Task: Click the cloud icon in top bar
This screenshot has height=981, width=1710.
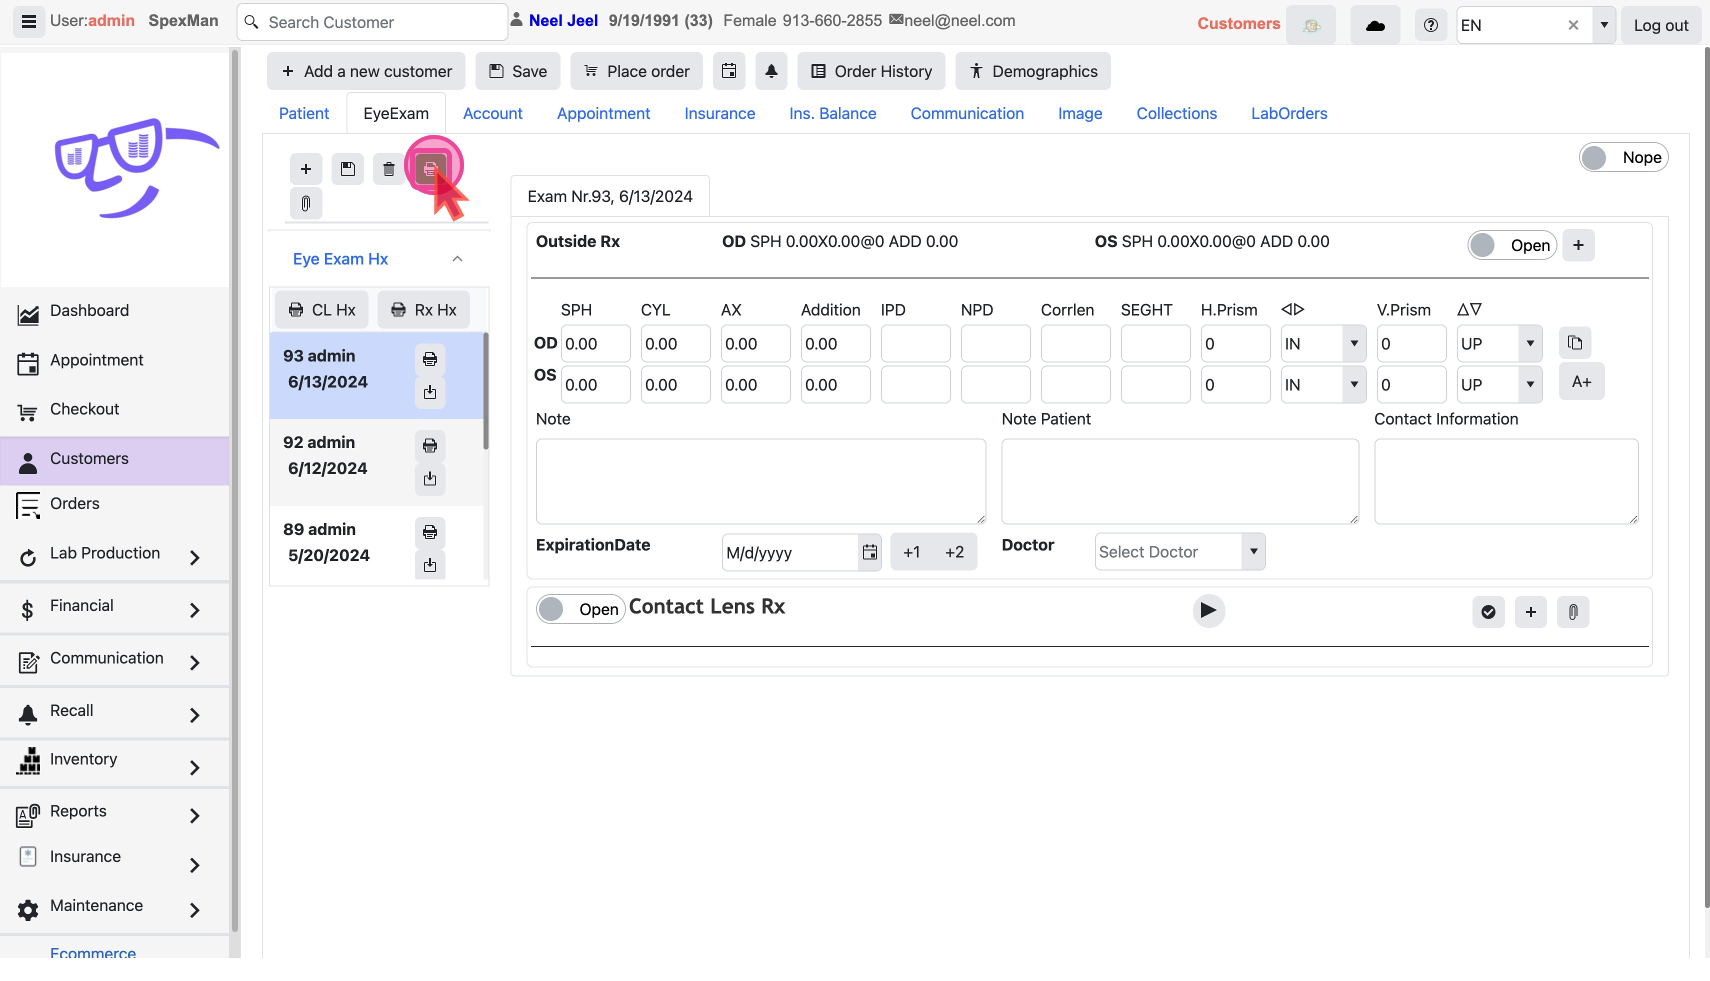Action: point(1375,25)
